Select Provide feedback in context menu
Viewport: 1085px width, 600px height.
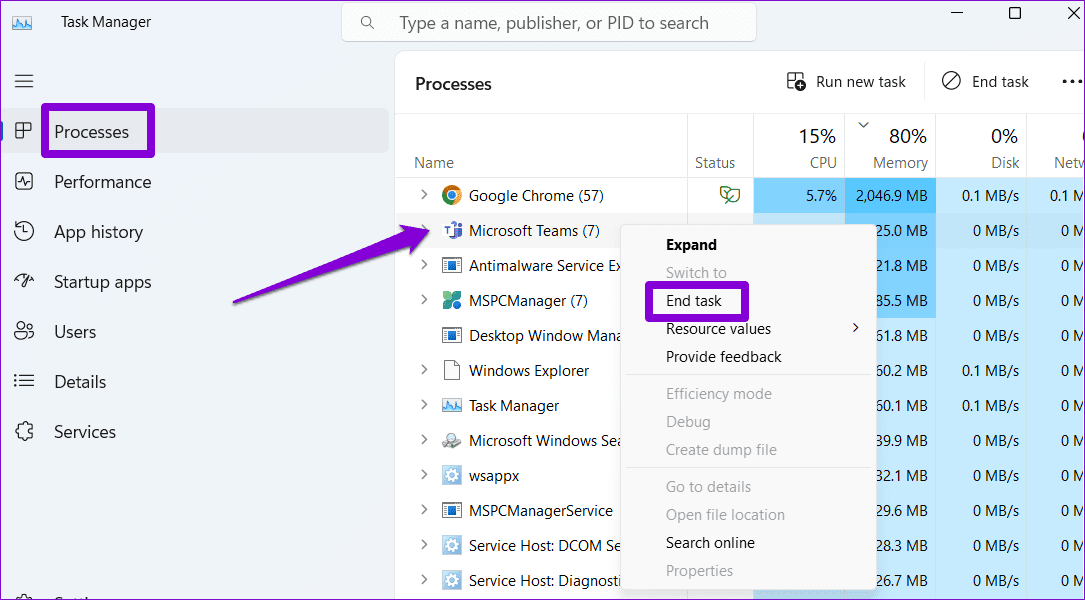pyautogui.click(x=724, y=357)
